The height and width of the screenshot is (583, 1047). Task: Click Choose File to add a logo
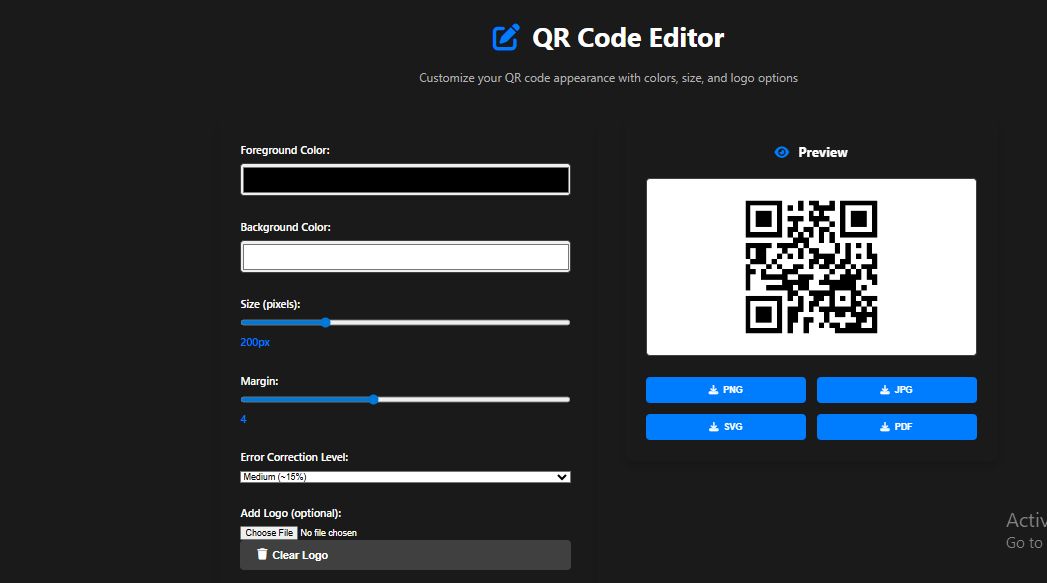268,533
